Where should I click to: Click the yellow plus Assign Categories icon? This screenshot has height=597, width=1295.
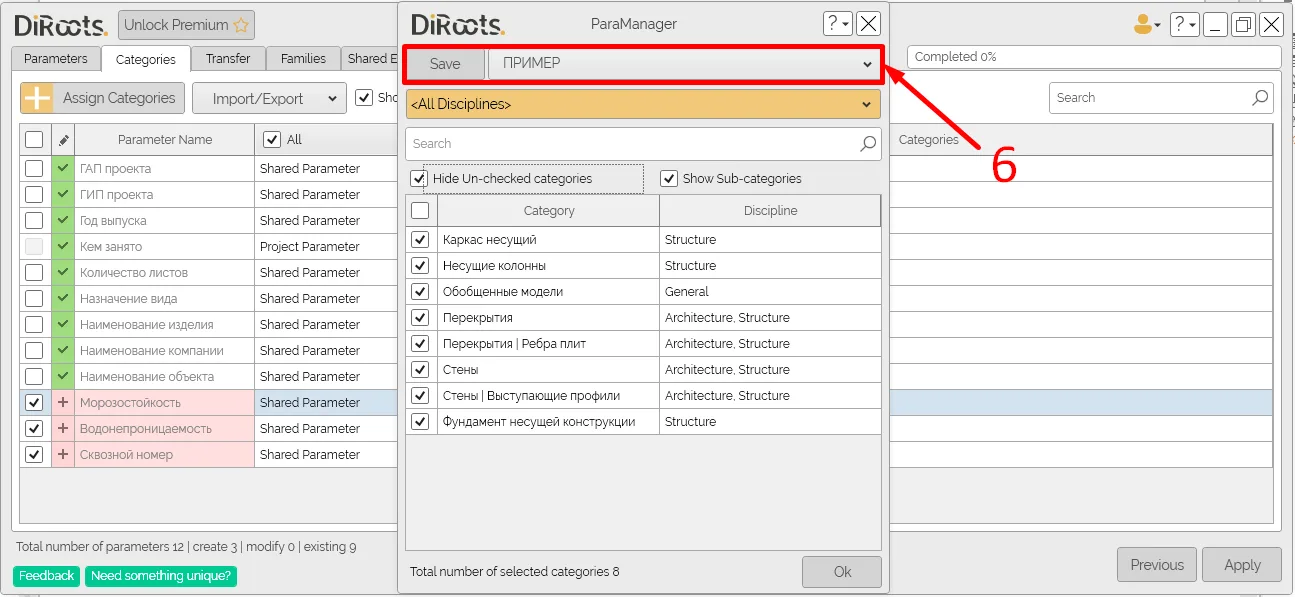tap(37, 98)
